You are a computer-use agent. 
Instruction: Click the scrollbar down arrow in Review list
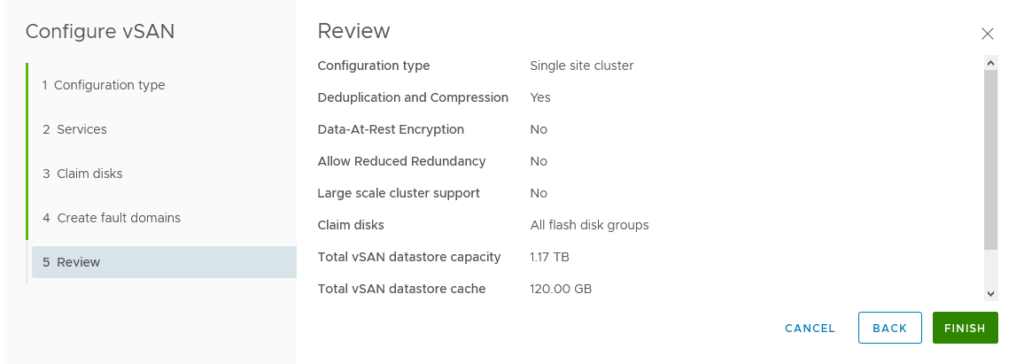pyautogui.click(x=991, y=294)
